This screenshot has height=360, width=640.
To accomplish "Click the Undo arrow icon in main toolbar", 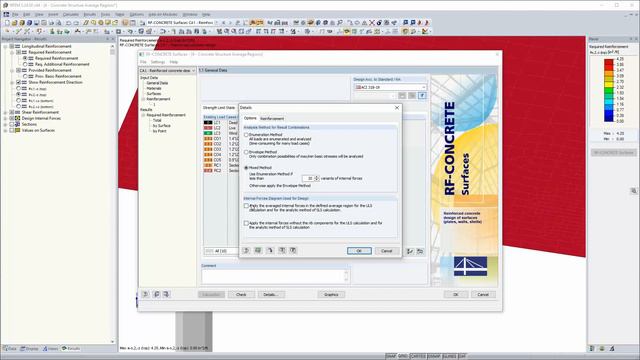I will [68, 23].
